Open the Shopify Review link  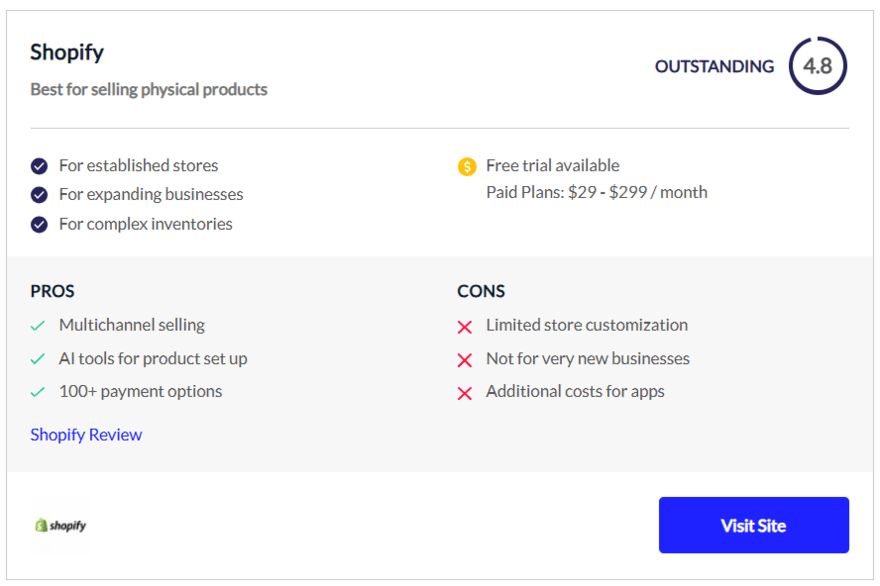(x=86, y=434)
